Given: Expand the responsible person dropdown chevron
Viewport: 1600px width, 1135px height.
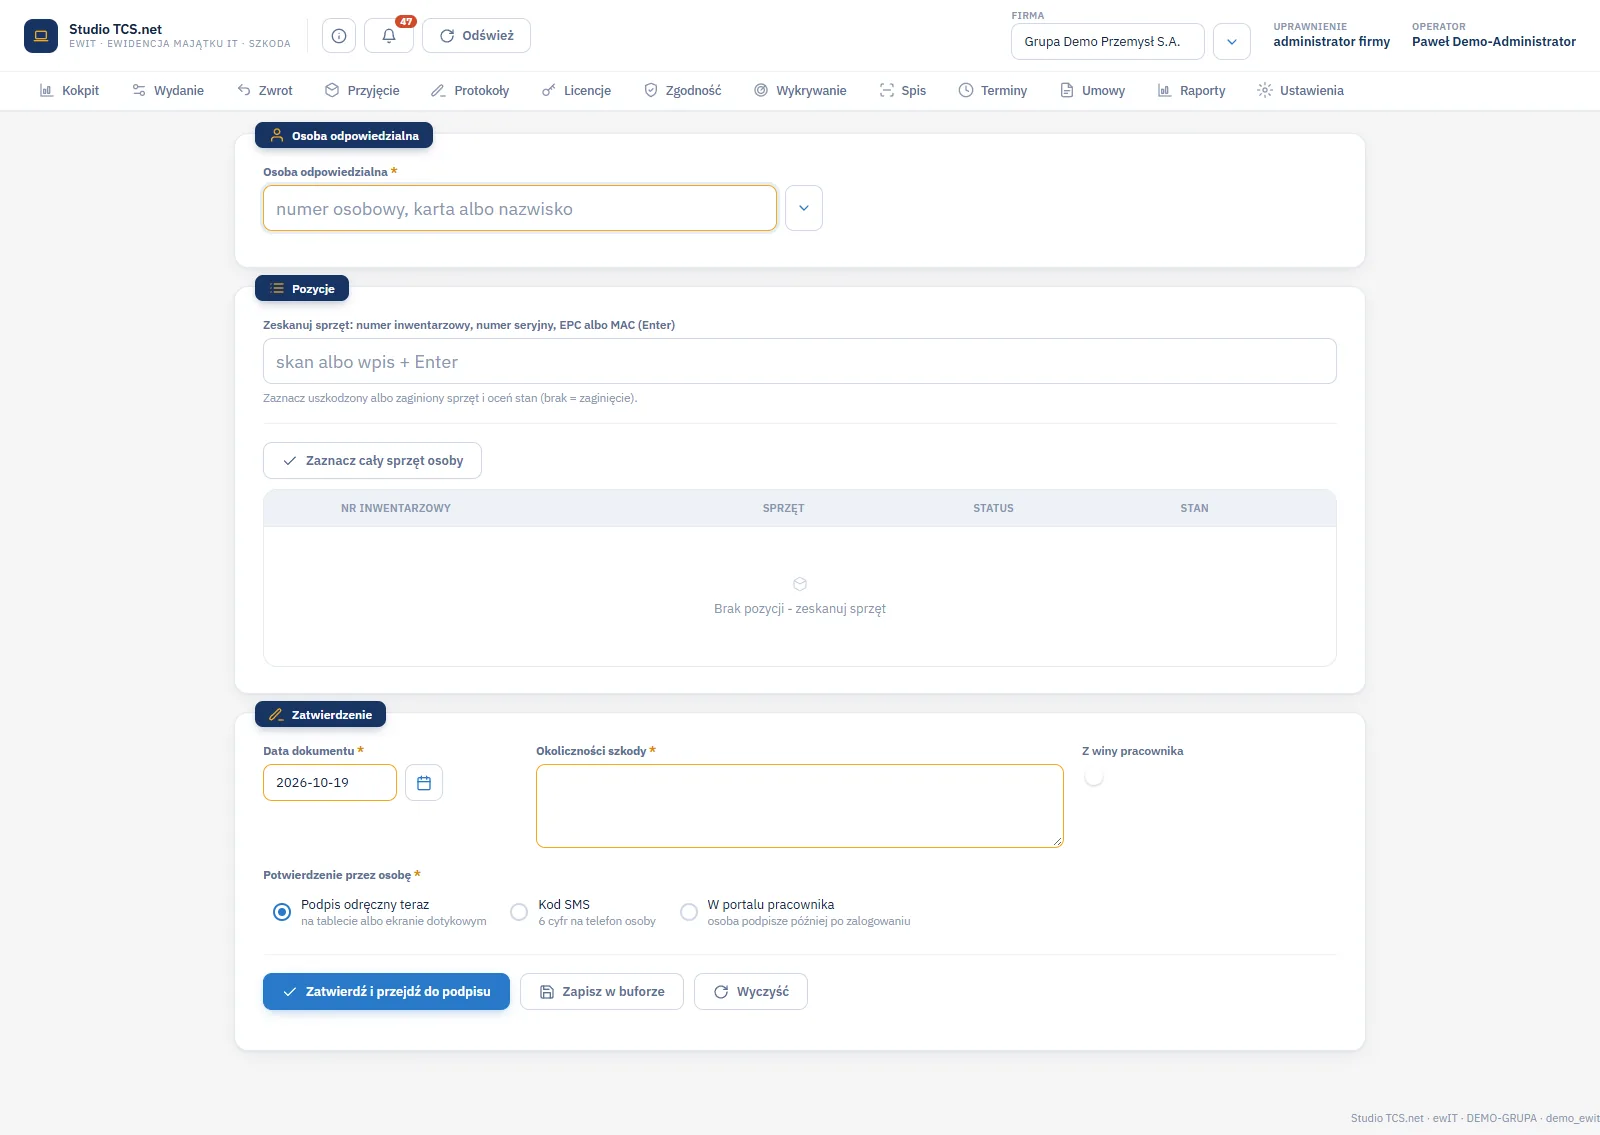Looking at the screenshot, I should 804,208.
